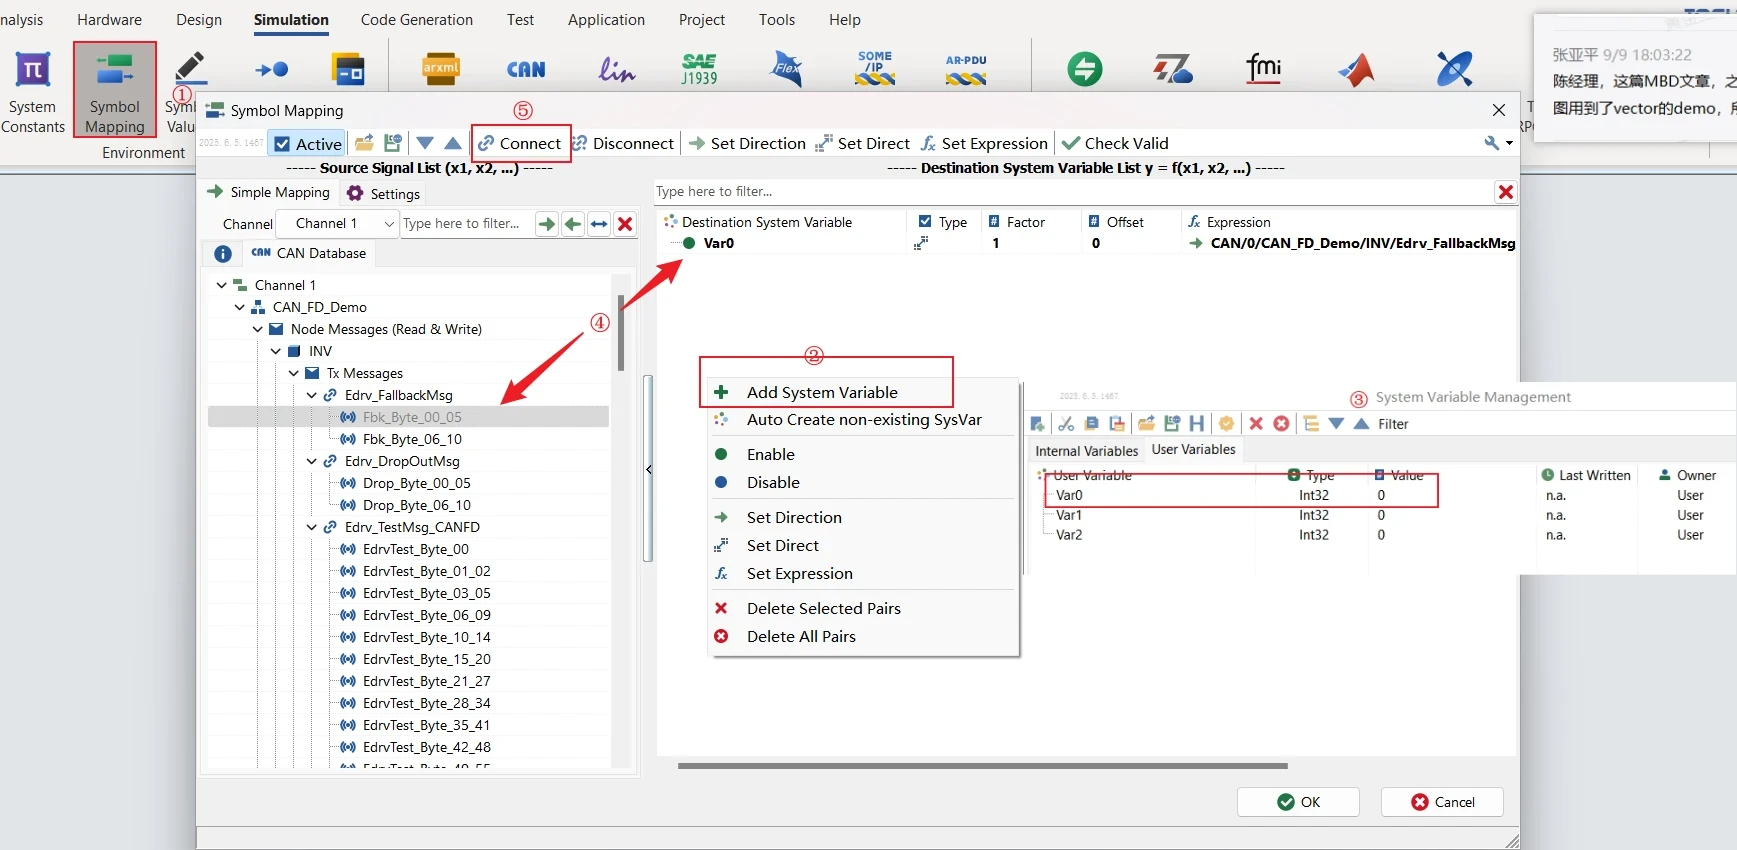Collapse the Edrv_TestMsg_CANFD node
This screenshot has height=850, width=1737.
coord(311,527)
